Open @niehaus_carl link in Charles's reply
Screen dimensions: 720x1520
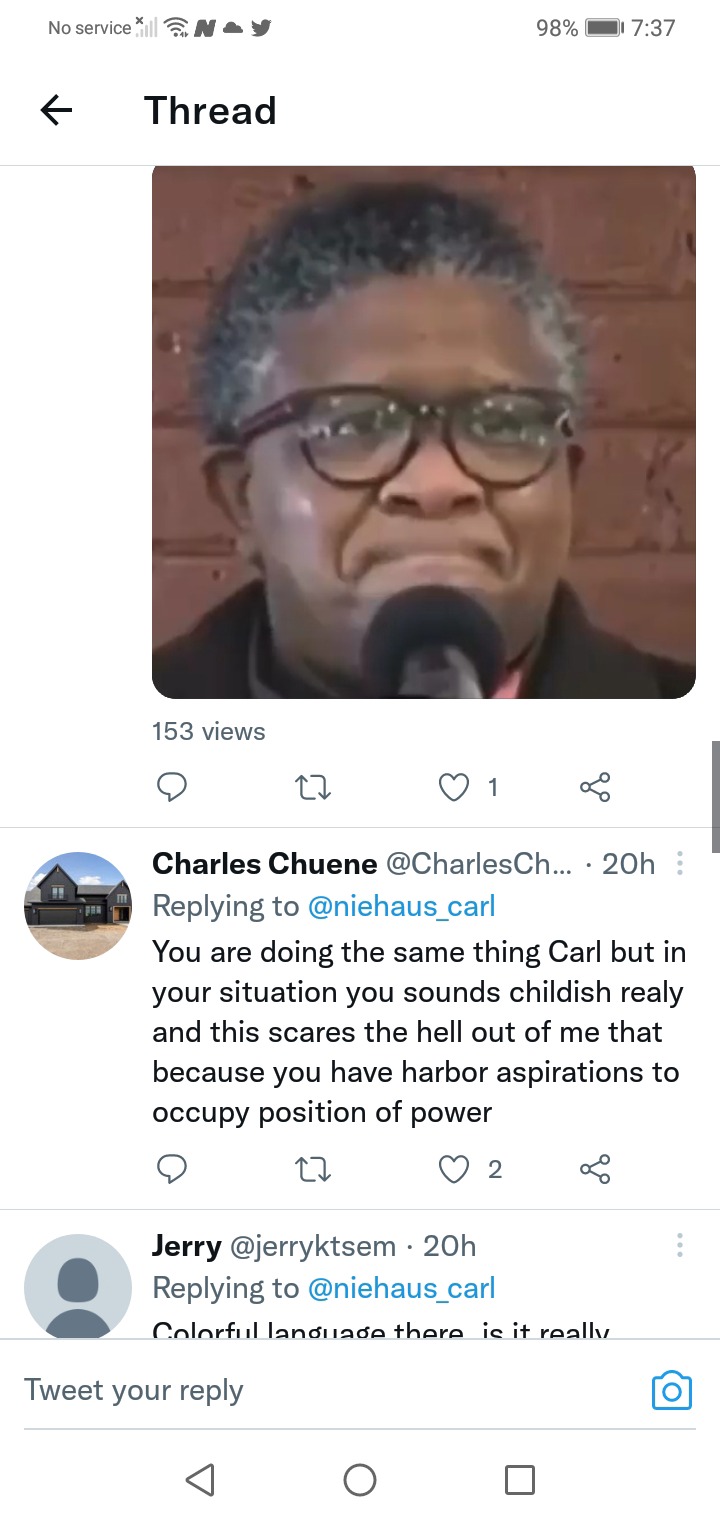[401, 906]
